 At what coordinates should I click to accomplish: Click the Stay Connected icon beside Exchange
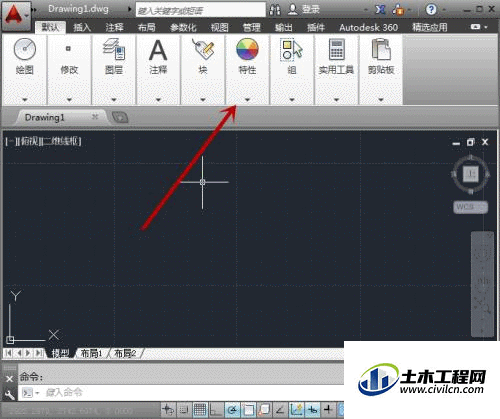click(x=398, y=10)
